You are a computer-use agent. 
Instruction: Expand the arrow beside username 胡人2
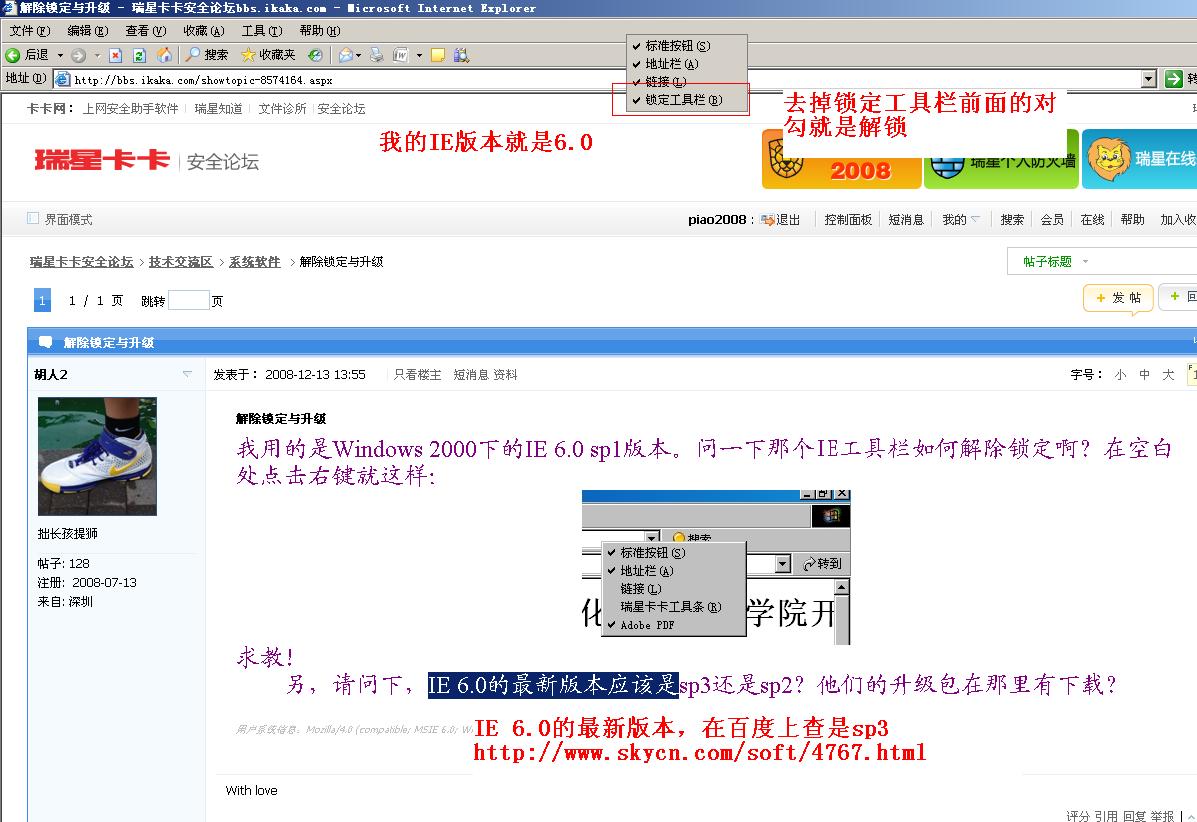187,374
